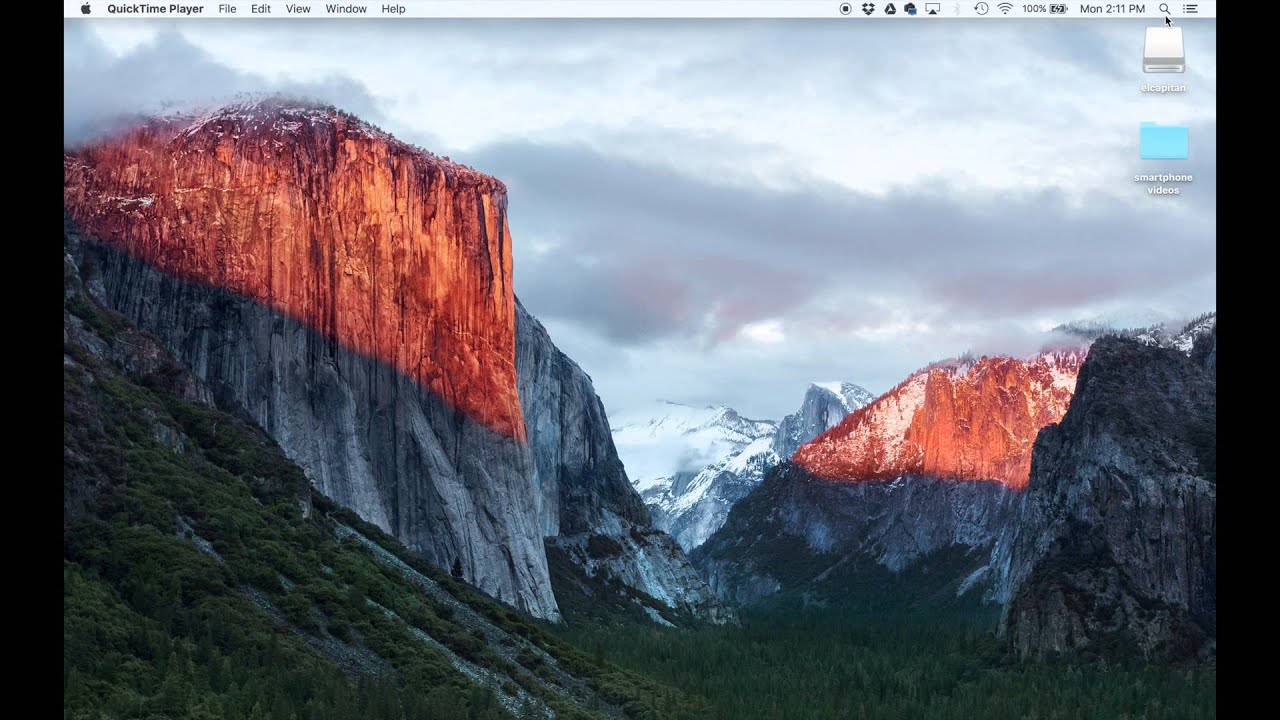Open the Time Machine menu
Viewport: 1280px width, 720px height.
(x=981, y=8)
